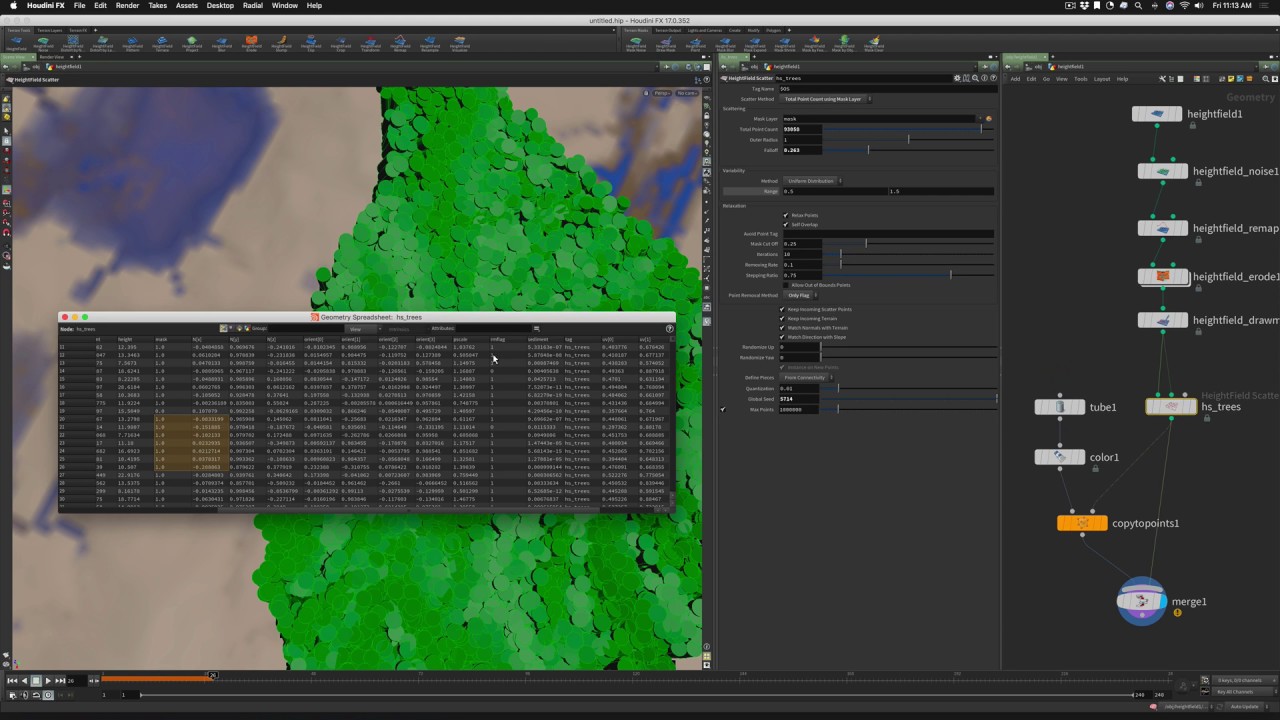Select the HeightField Noise shelf tool

(43, 43)
